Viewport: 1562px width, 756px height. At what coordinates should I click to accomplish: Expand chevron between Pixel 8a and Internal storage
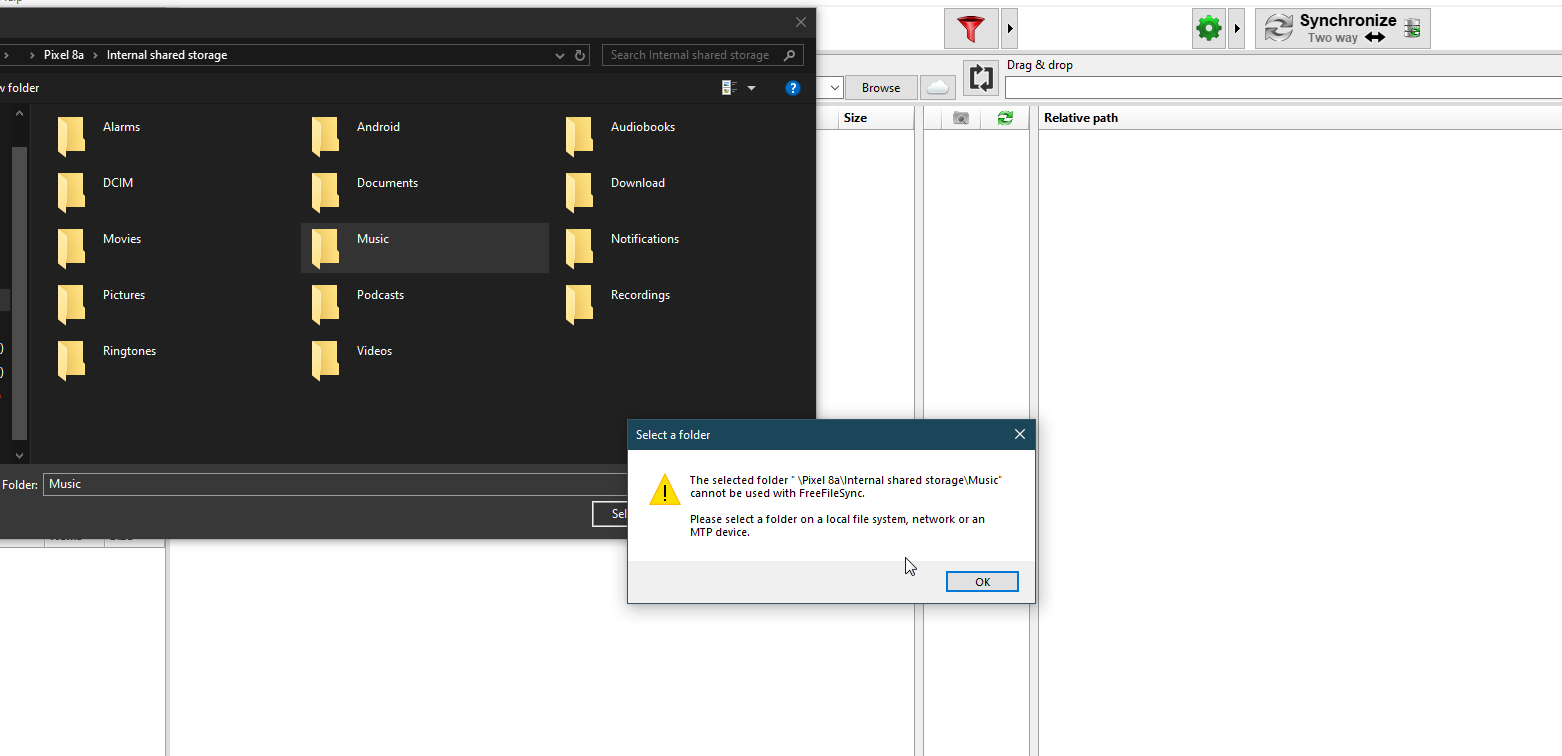click(96, 55)
